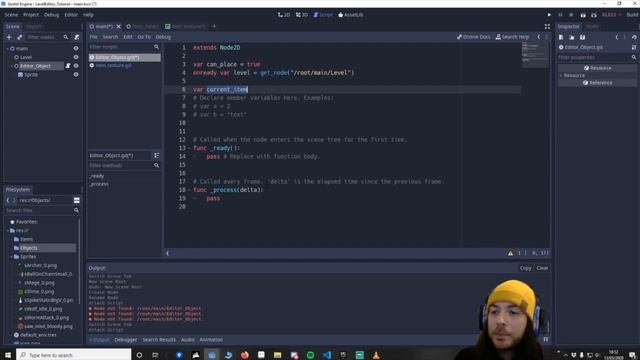The width and height of the screenshot is (640, 360).
Task: Play a custom scene
Action: [594, 15]
